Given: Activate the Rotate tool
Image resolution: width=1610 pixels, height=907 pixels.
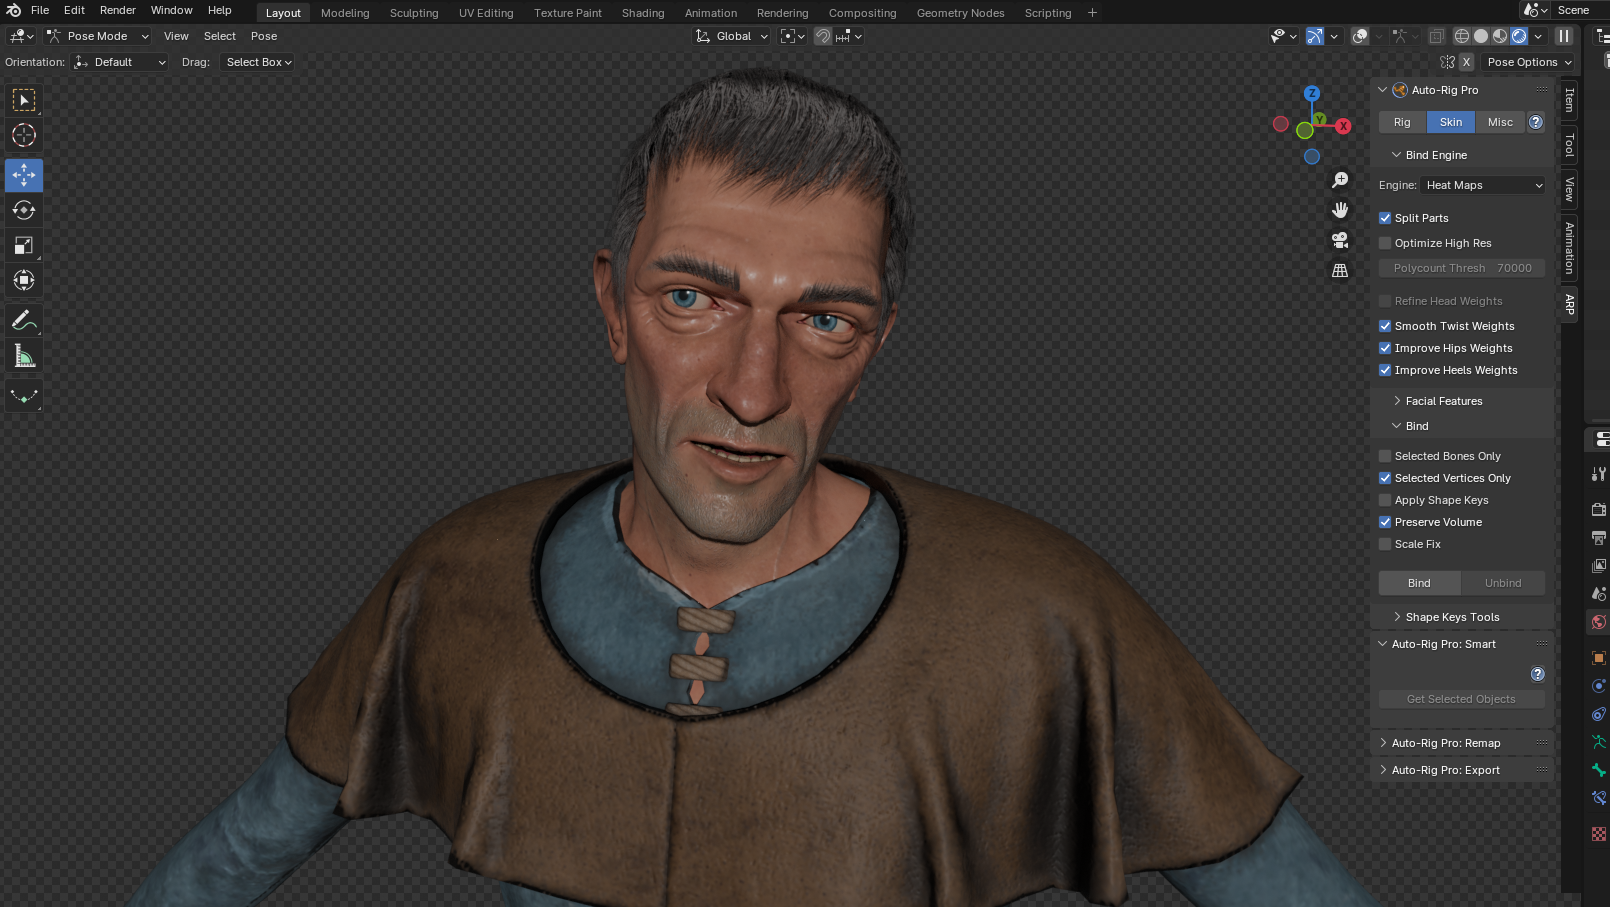Looking at the screenshot, I should click(24, 210).
